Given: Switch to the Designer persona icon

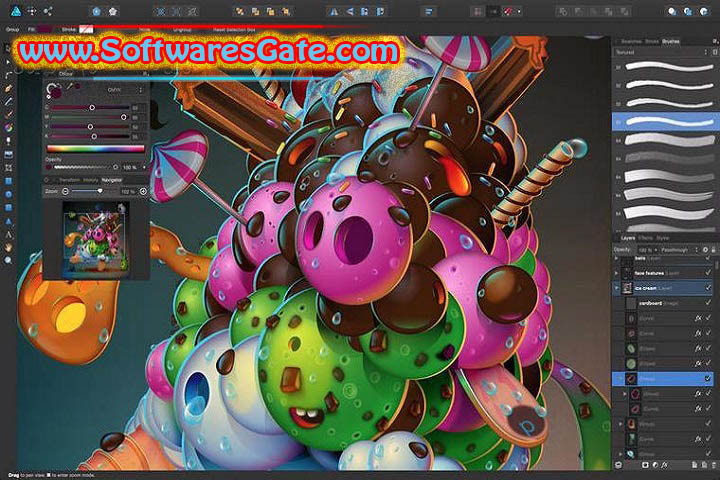Looking at the screenshot, I should point(16,11).
